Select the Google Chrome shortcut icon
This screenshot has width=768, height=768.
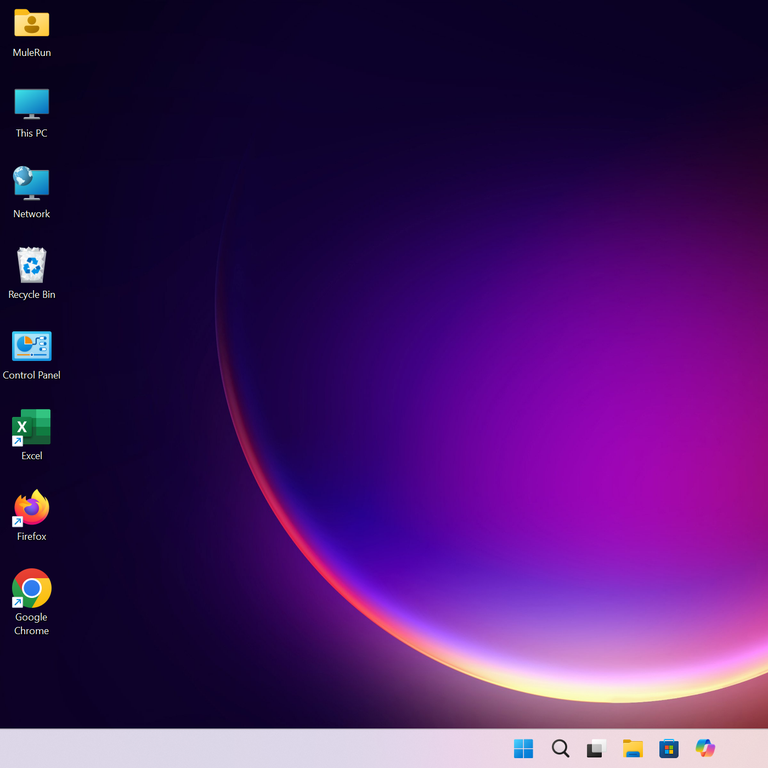point(31,589)
